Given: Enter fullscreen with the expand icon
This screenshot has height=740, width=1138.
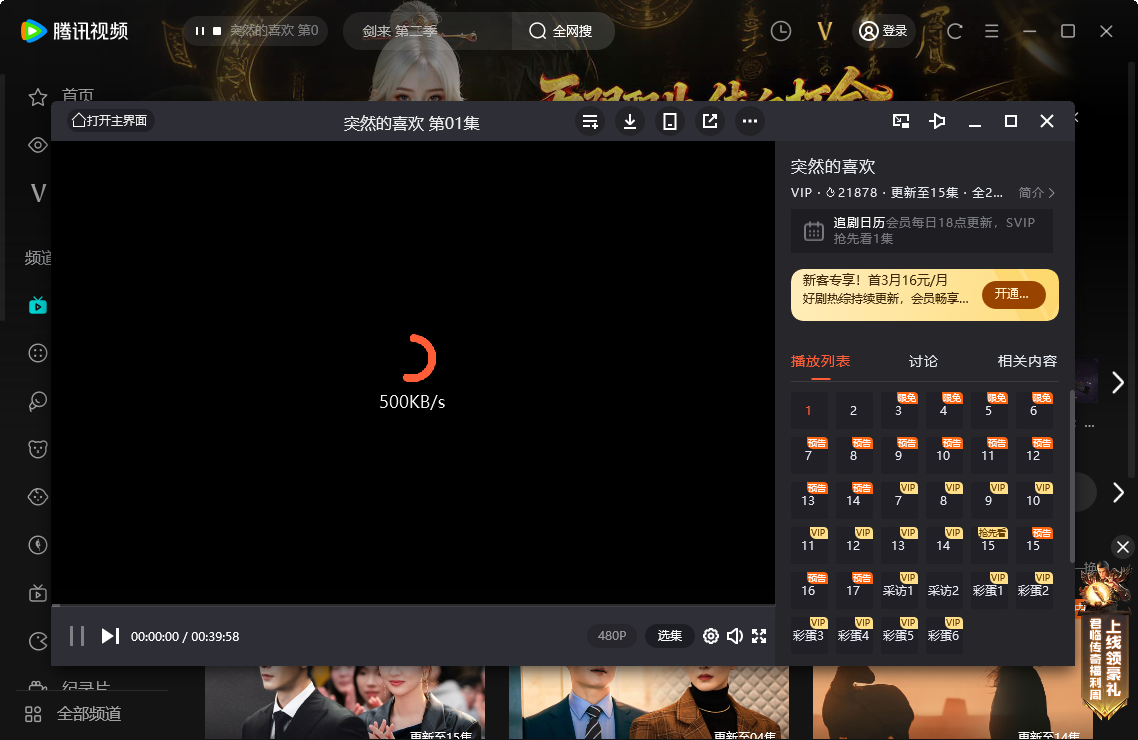Looking at the screenshot, I should click(x=760, y=636).
